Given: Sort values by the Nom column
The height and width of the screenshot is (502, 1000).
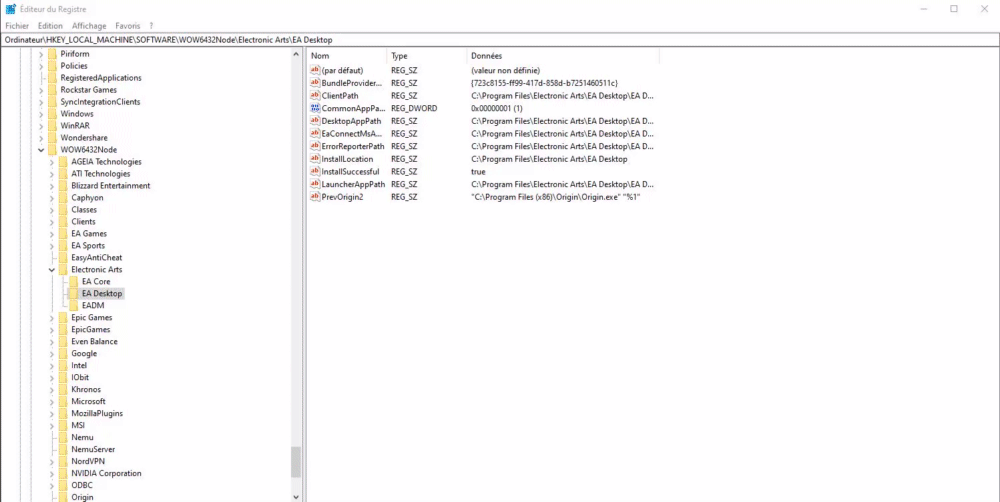Looking at the screenshot, I should click(347, 56).
